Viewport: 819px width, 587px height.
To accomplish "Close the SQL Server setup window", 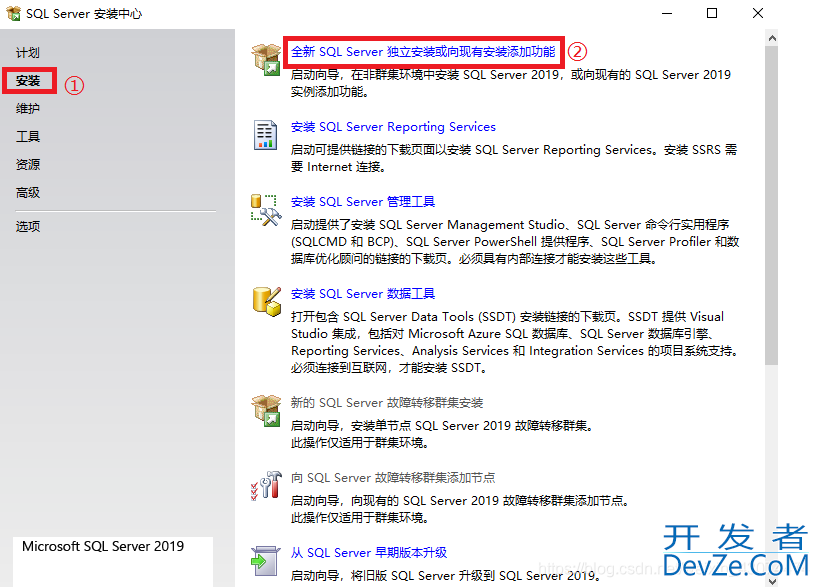I will (758, 13).
